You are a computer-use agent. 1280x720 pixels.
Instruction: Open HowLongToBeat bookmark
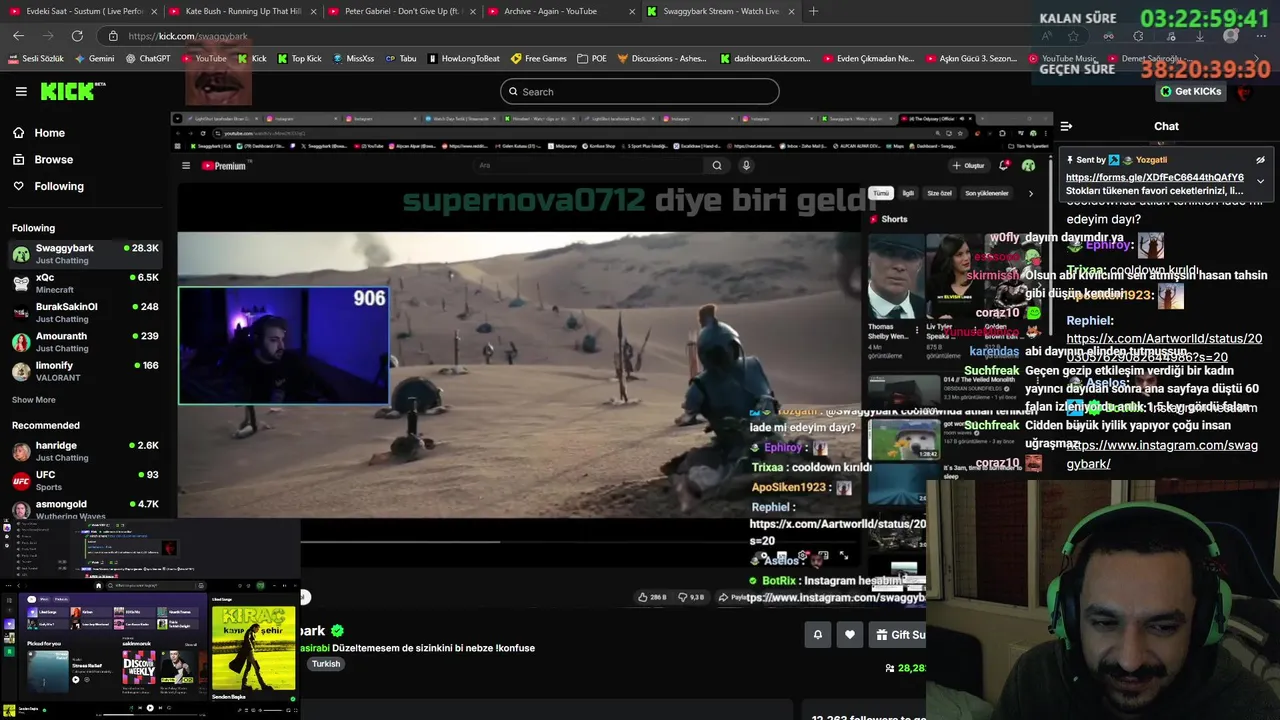(x=463, y=59)
